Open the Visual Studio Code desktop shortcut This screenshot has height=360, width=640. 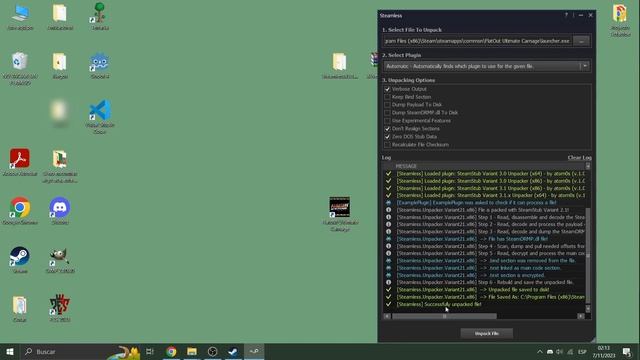pos(100,116)
